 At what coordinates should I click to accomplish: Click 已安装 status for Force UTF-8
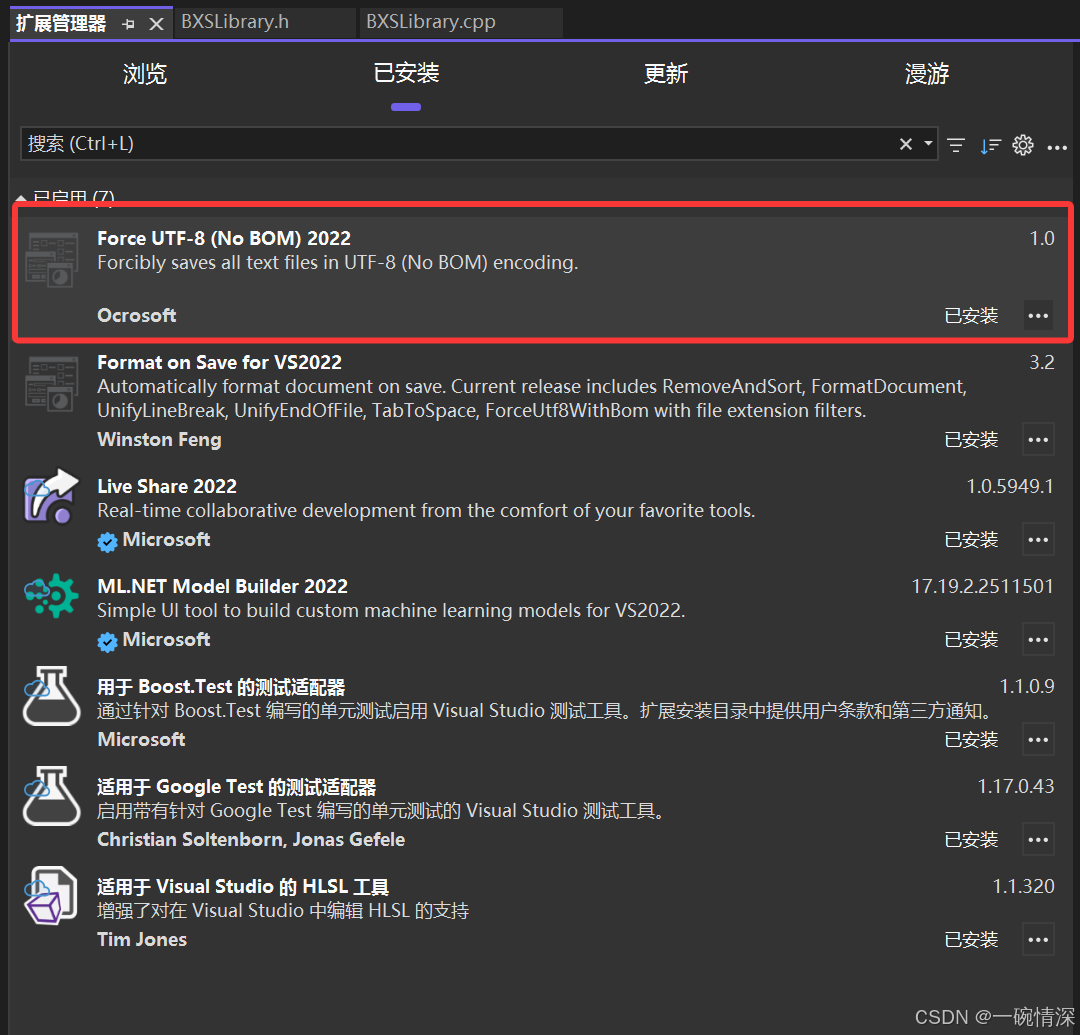[971, 316]
